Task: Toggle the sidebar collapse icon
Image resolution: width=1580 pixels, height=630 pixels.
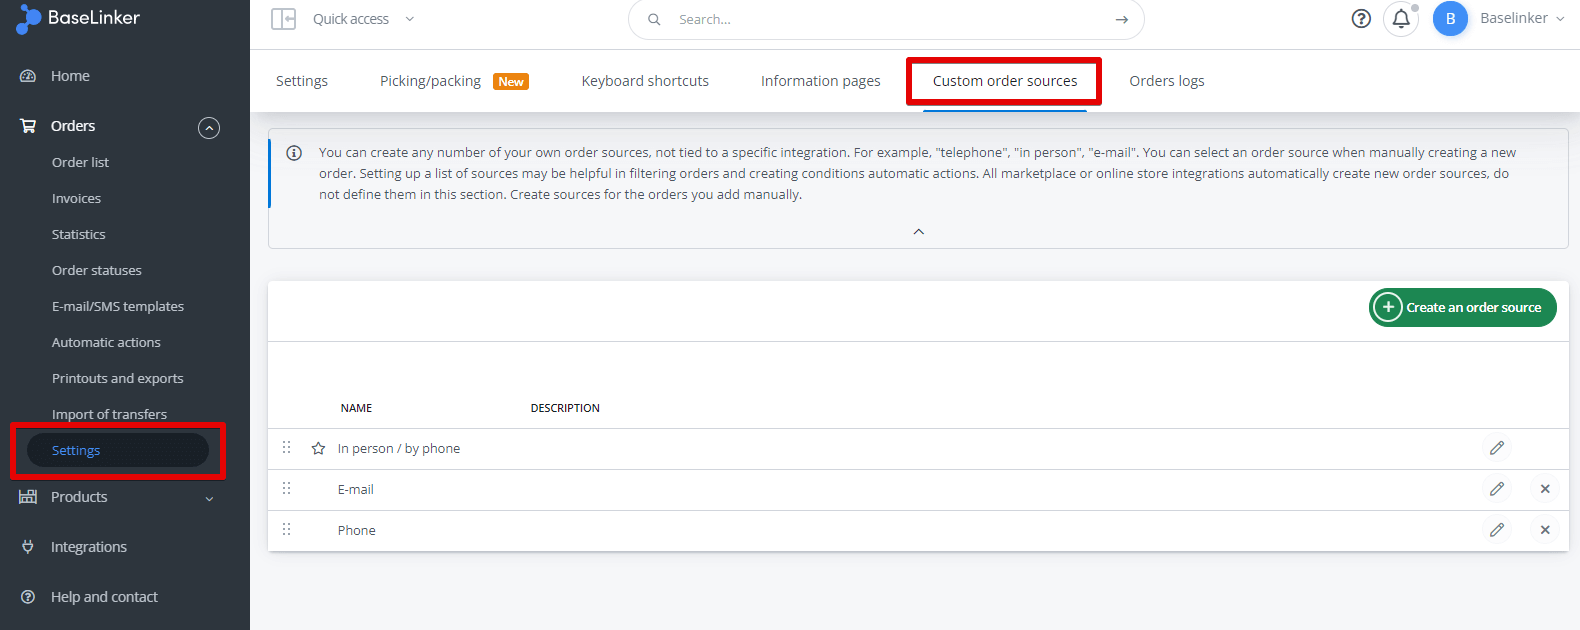Action: tap(283, 19)
